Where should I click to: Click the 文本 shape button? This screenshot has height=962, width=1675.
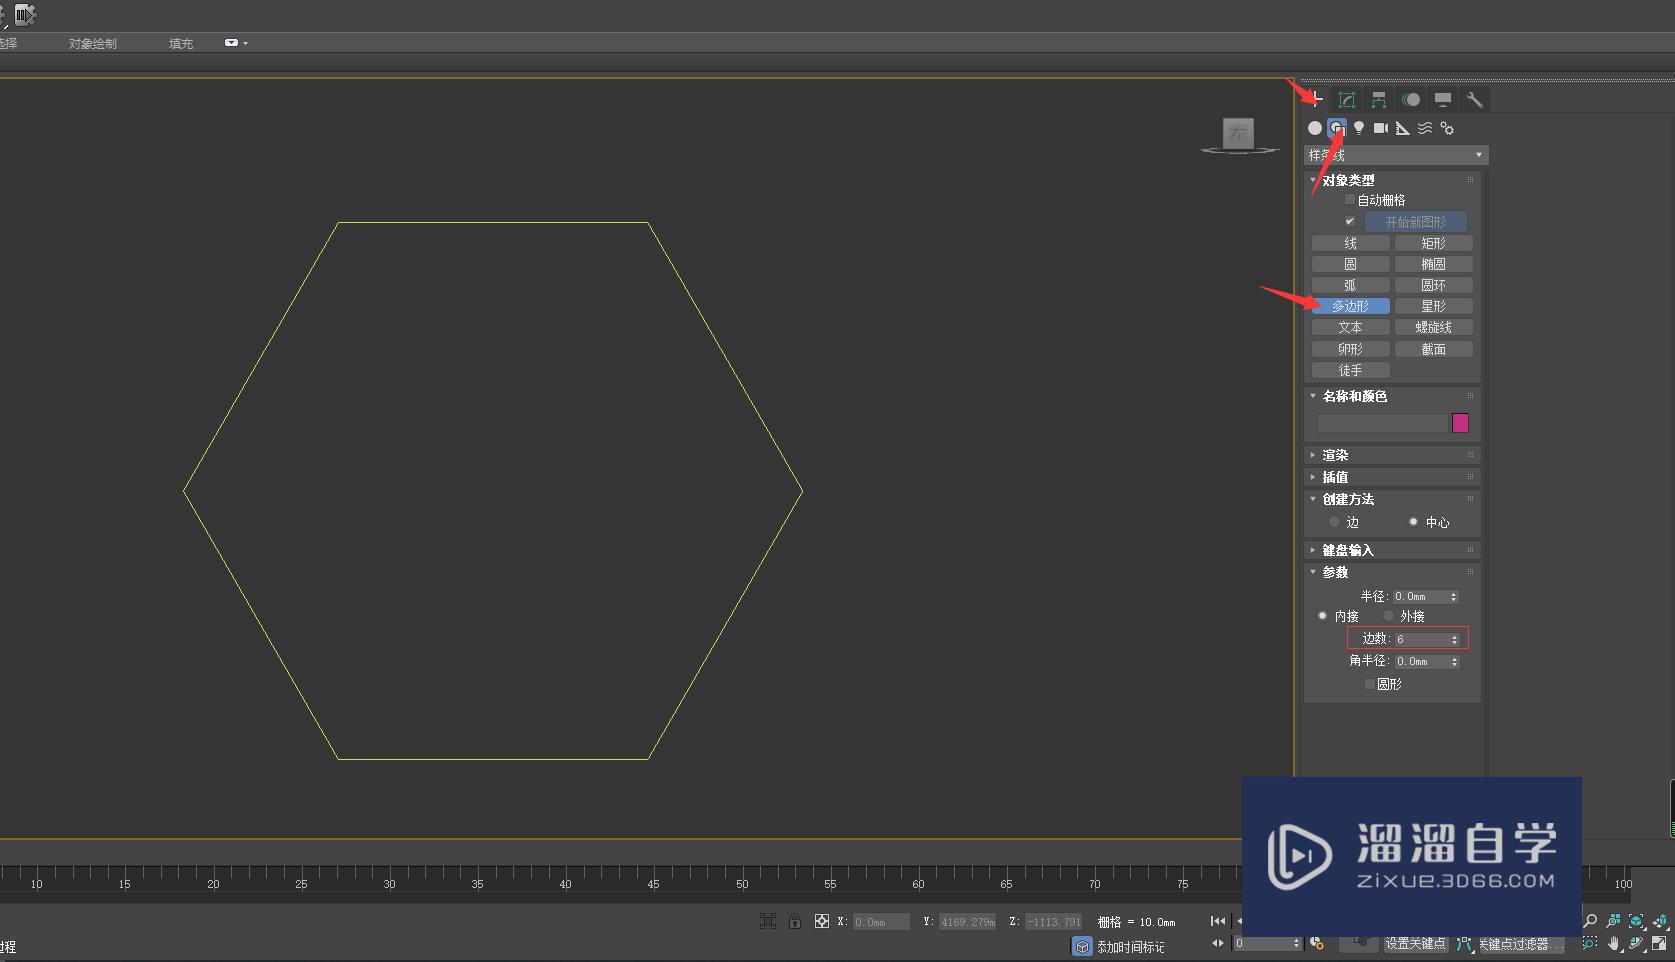[1350, 327]
